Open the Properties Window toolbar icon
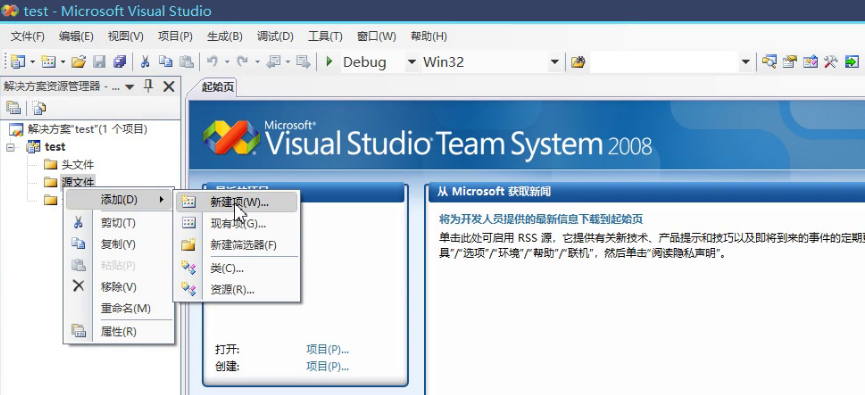Image resolution: width=865 pixels, height=395 pixels. 790,62
